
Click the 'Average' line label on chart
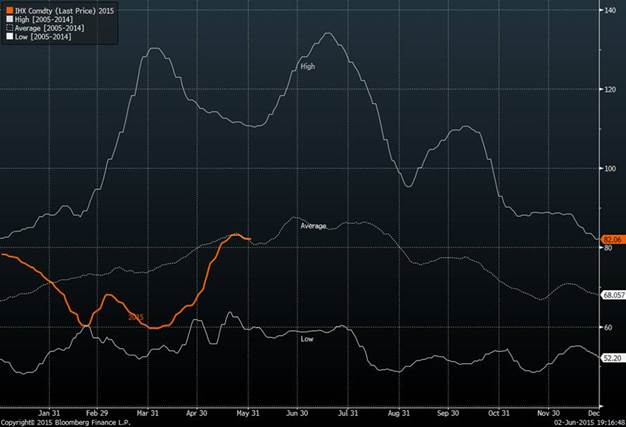coord(314,227)
